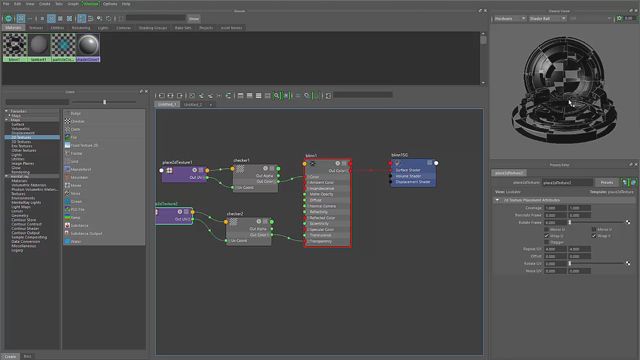640x360 pixels.
Task: Add a new graph tab
Action: click(211, 104)
